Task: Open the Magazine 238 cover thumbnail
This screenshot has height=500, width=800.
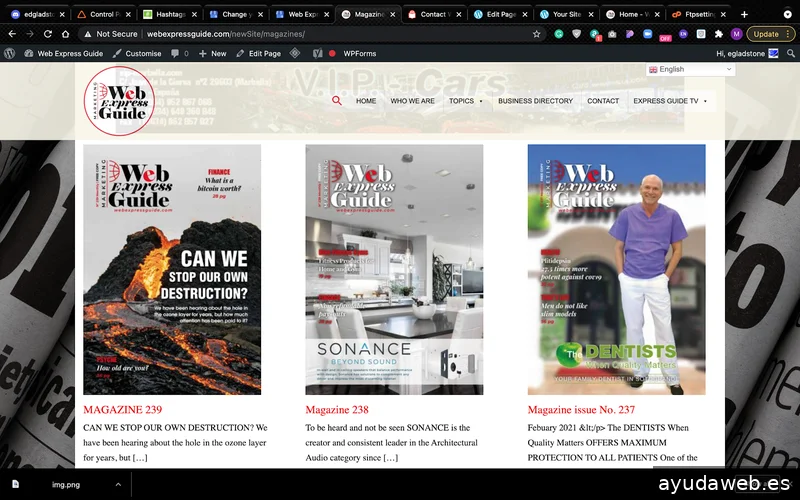Action: [x=394, y=270]
